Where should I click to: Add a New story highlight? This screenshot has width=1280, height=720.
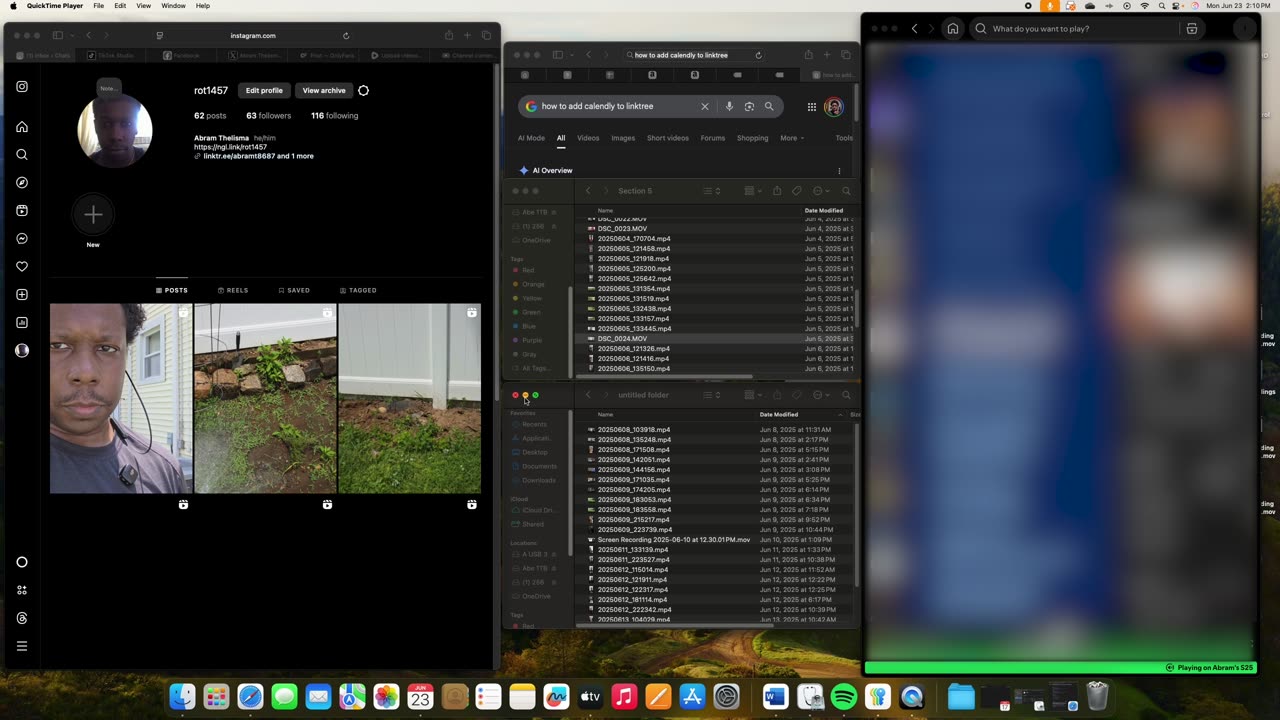point(93,214)
